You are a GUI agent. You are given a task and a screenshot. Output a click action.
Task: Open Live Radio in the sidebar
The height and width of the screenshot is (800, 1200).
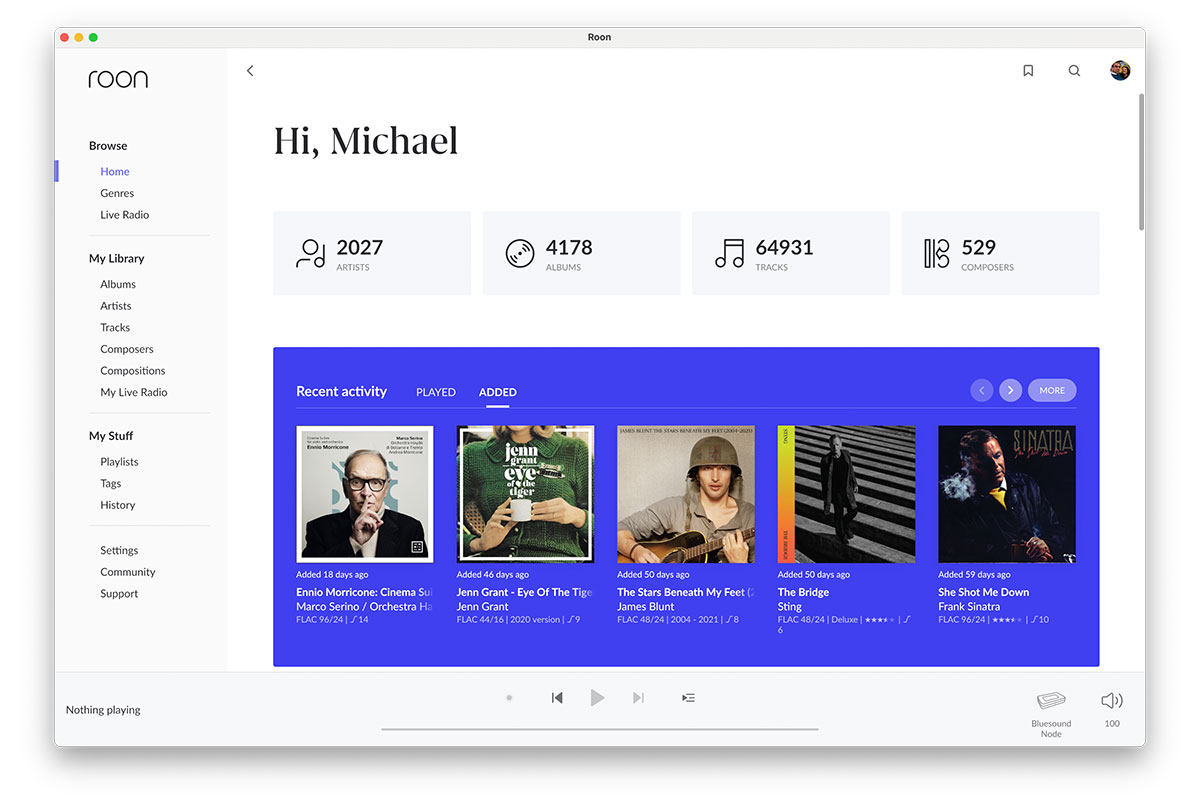coord(125,215)
